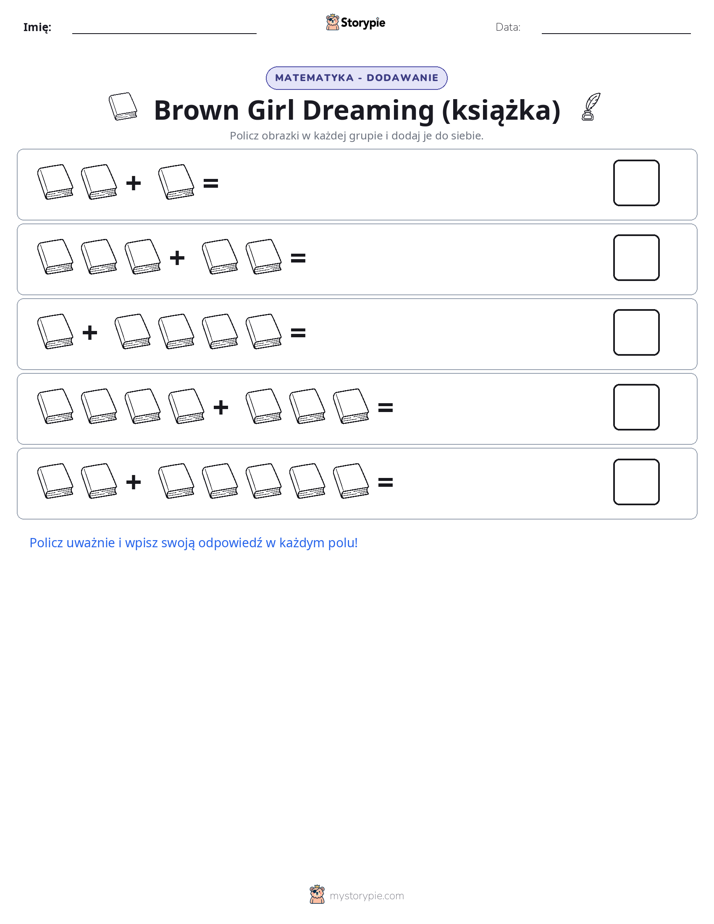Click the Brown Girl Dreaming (książka) title
The width and height of the screenshot is (714, 924).
[357, 110]
